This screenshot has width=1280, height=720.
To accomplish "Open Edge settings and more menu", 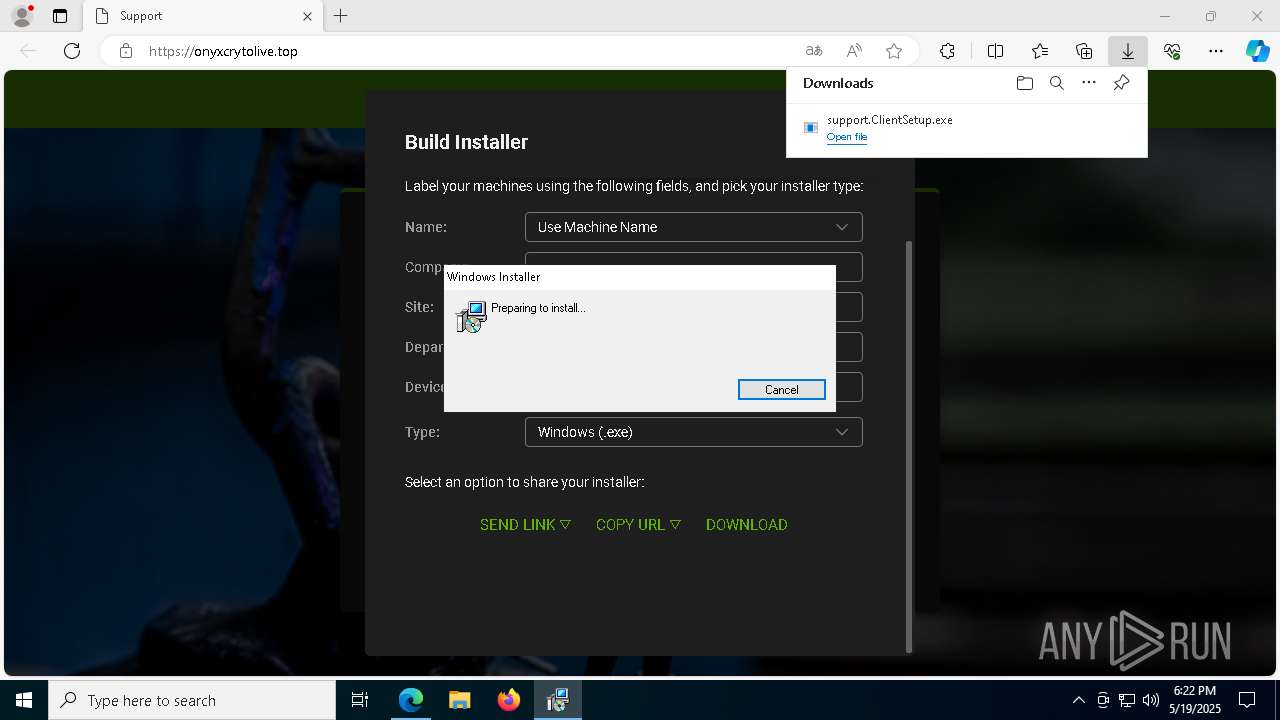I will (x=1216, y=51).
